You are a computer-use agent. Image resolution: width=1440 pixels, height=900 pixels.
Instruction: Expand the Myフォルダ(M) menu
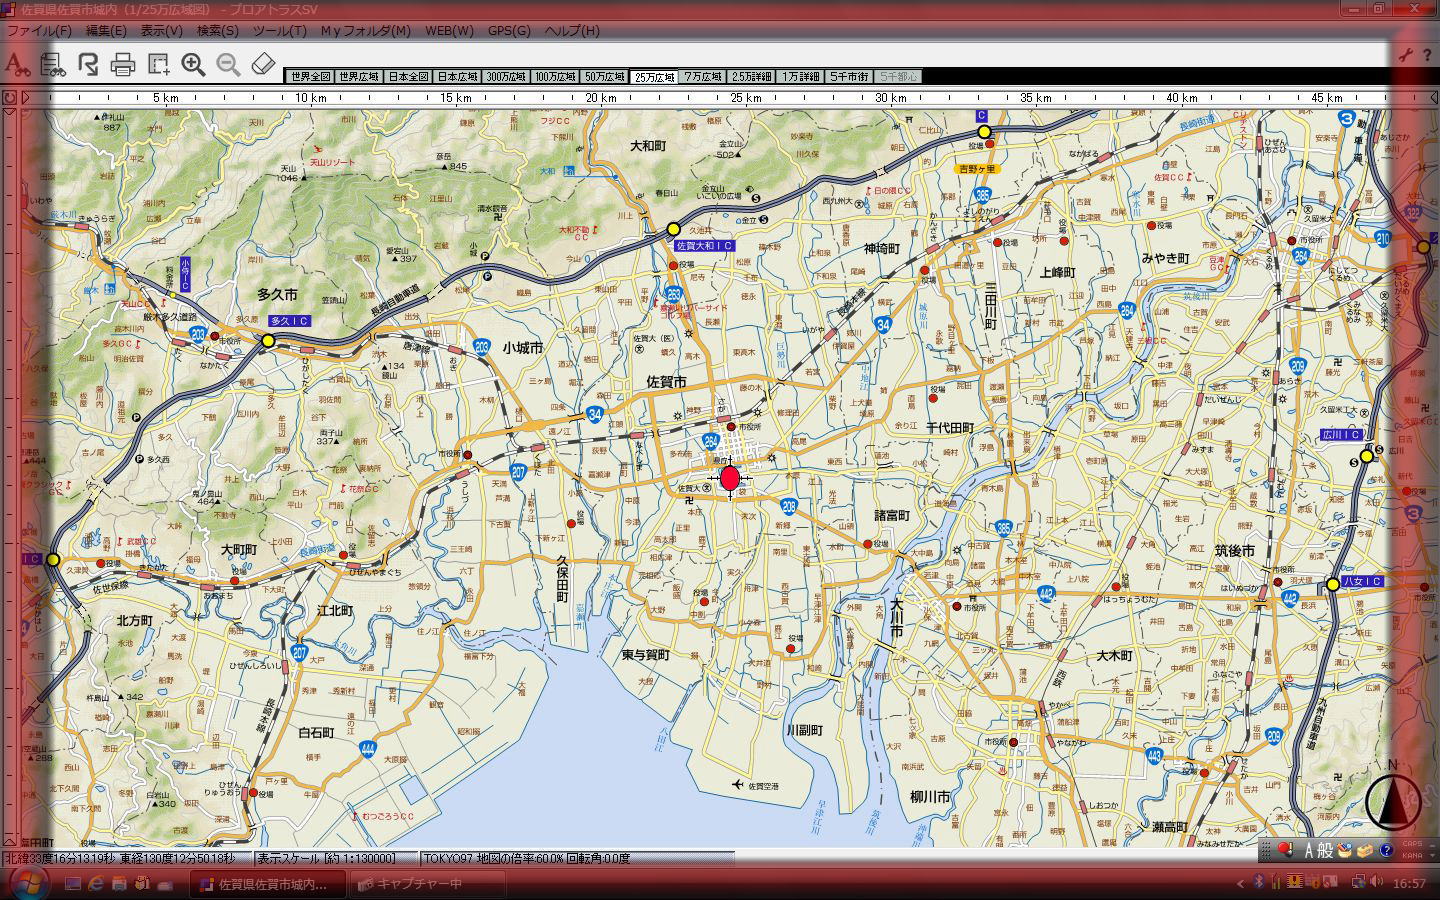pyautogui.click(x=365, y=31)
